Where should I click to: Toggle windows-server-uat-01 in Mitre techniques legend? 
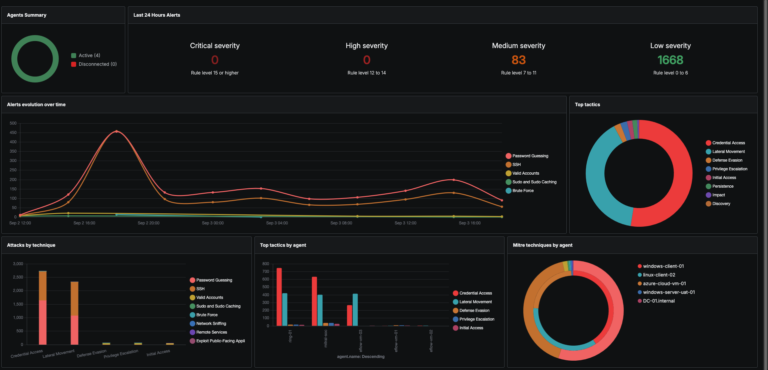(666, 292)
